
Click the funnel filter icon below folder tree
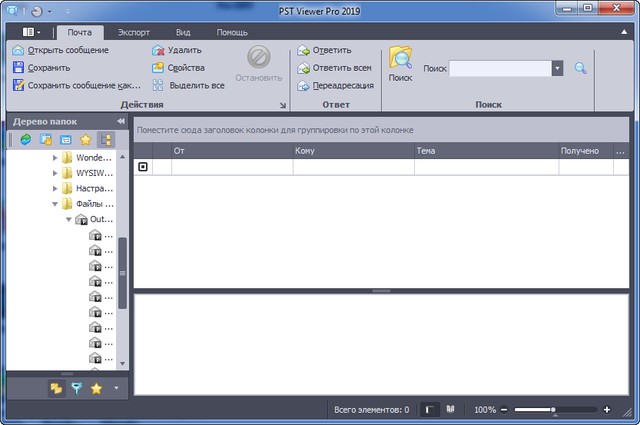77,388
